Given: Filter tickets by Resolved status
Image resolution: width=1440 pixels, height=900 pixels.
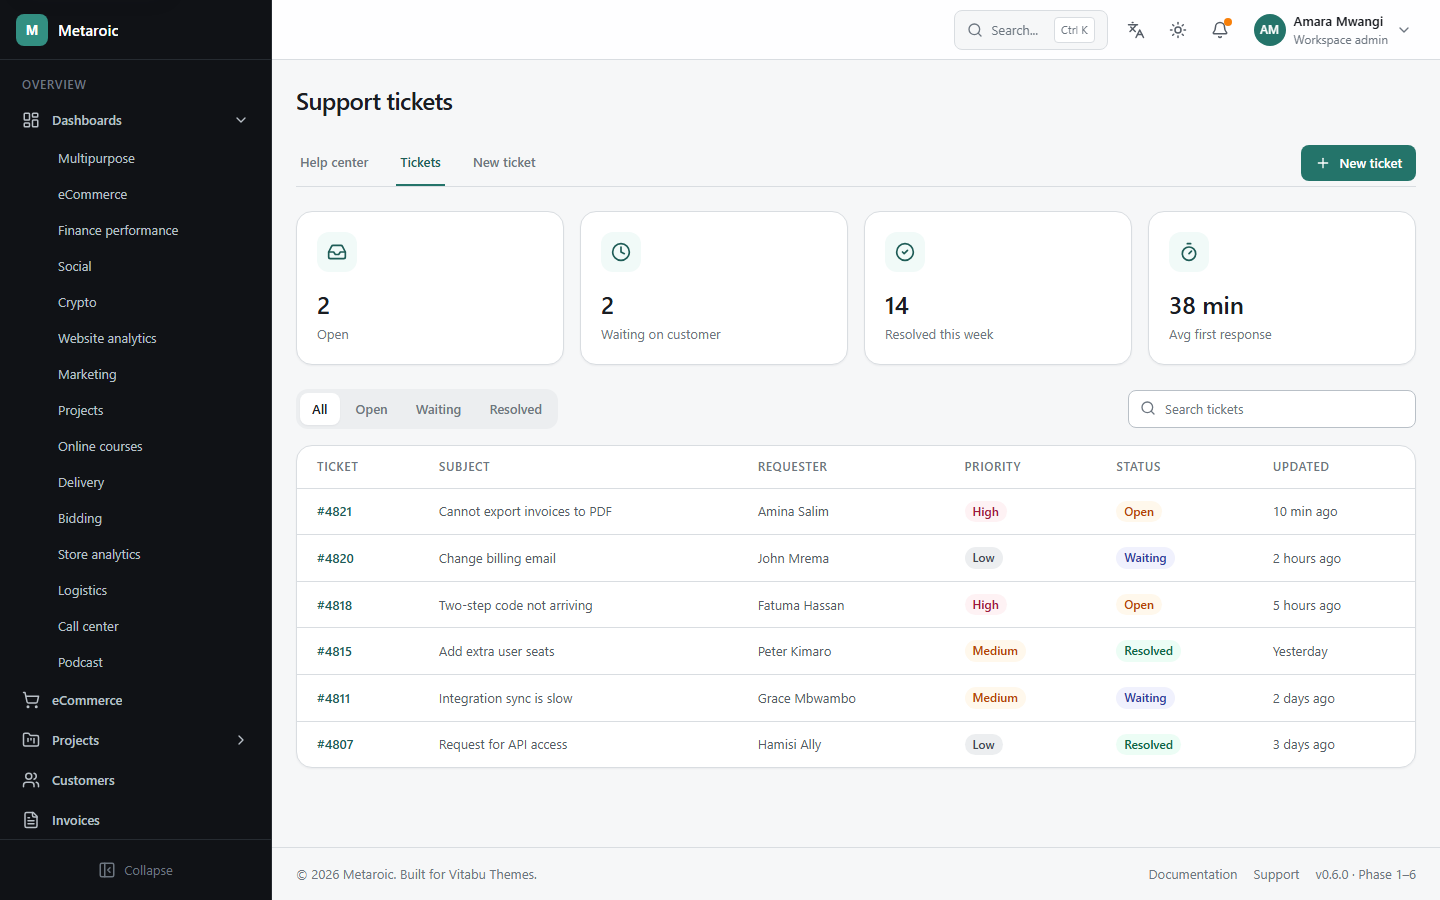Looking at the screenshot, I should click(516, 409).
